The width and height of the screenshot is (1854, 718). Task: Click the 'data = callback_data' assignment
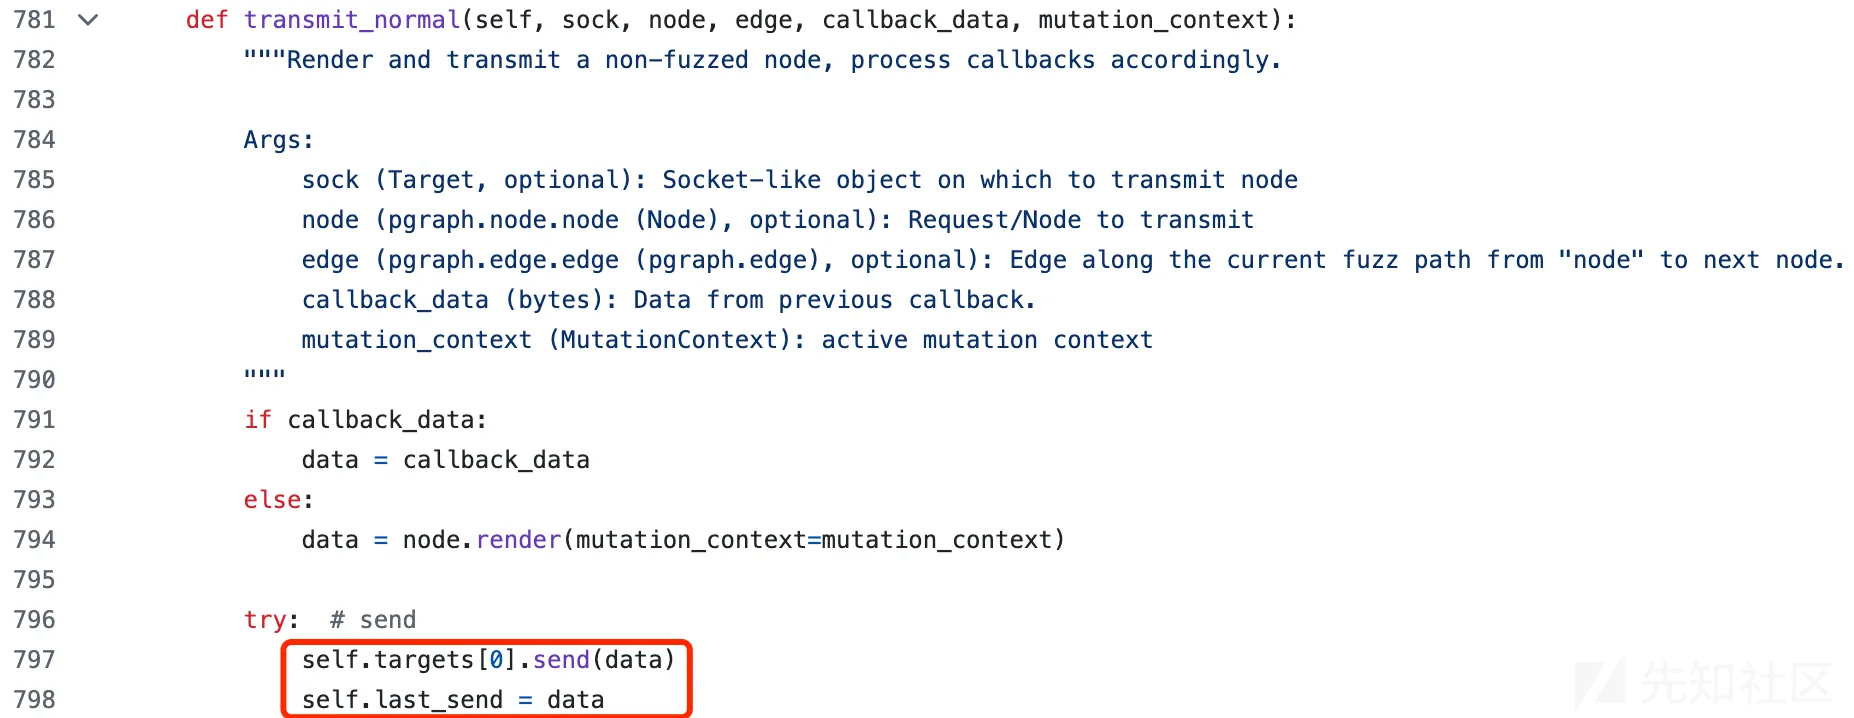click(446, 460)
